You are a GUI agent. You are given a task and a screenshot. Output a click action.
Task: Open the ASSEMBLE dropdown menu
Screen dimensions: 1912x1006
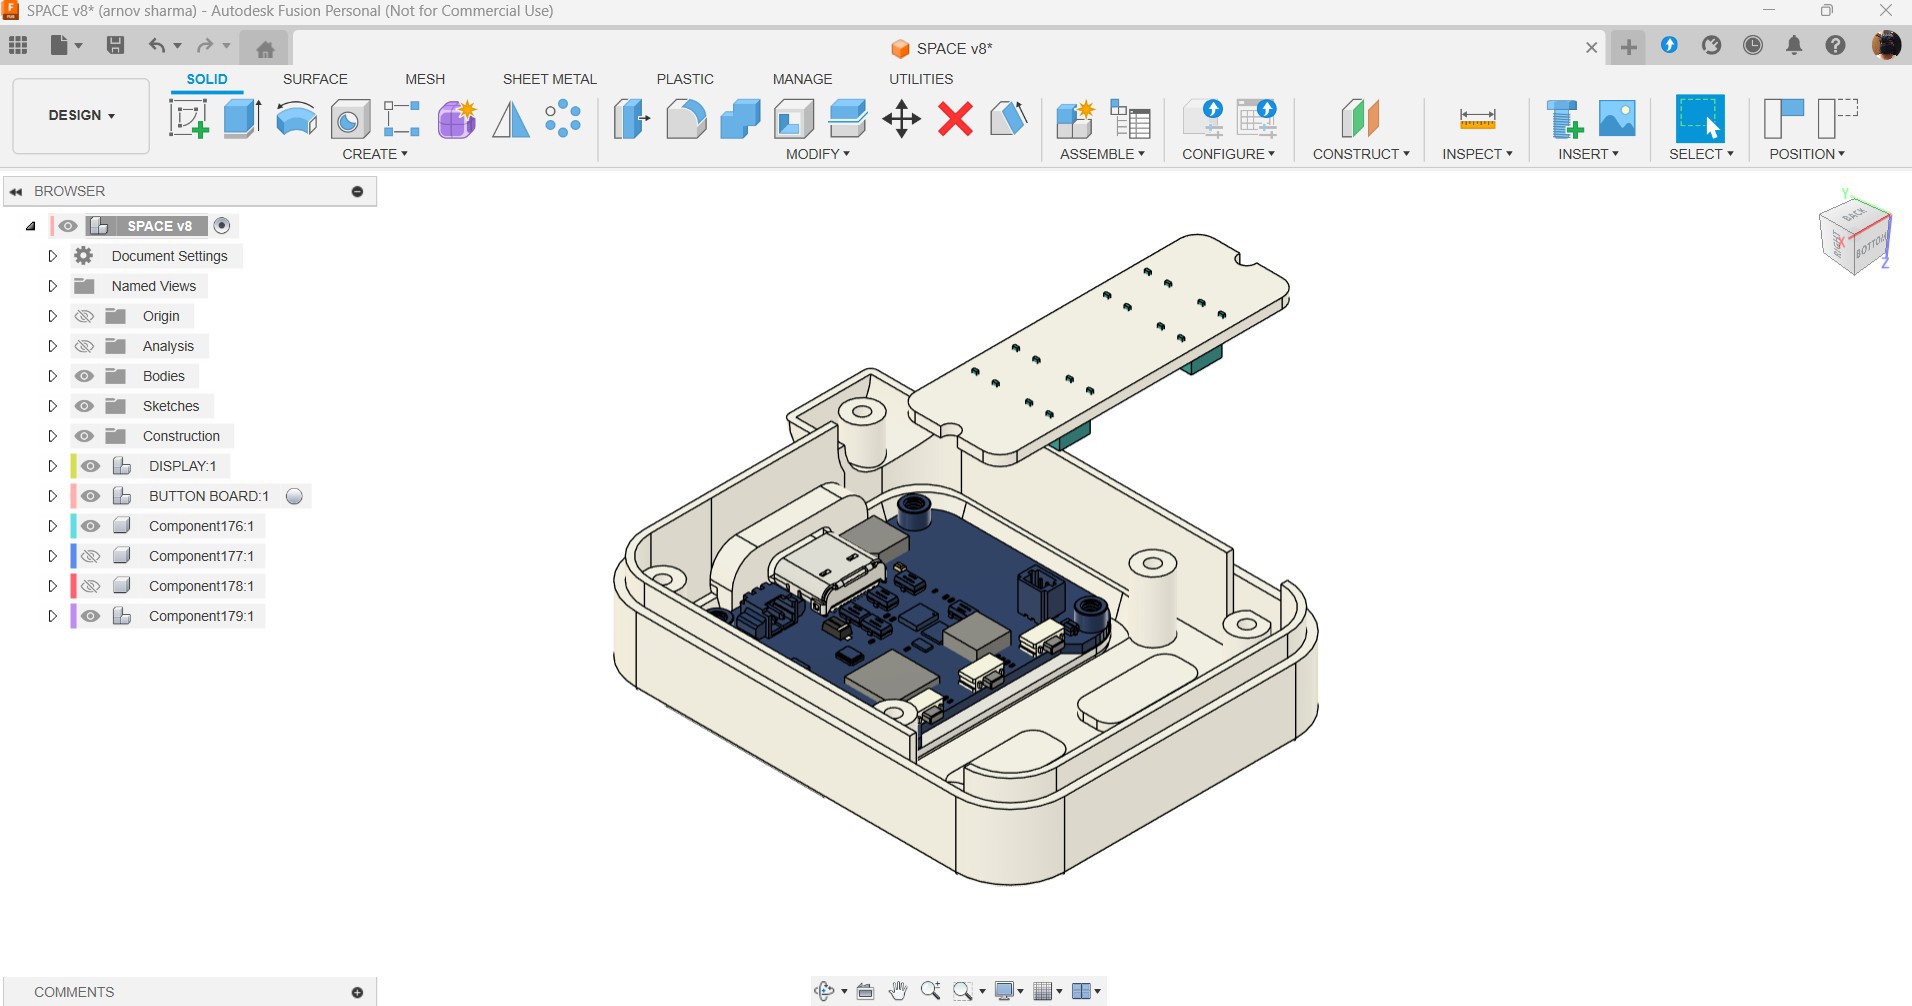pos(1102,154)
